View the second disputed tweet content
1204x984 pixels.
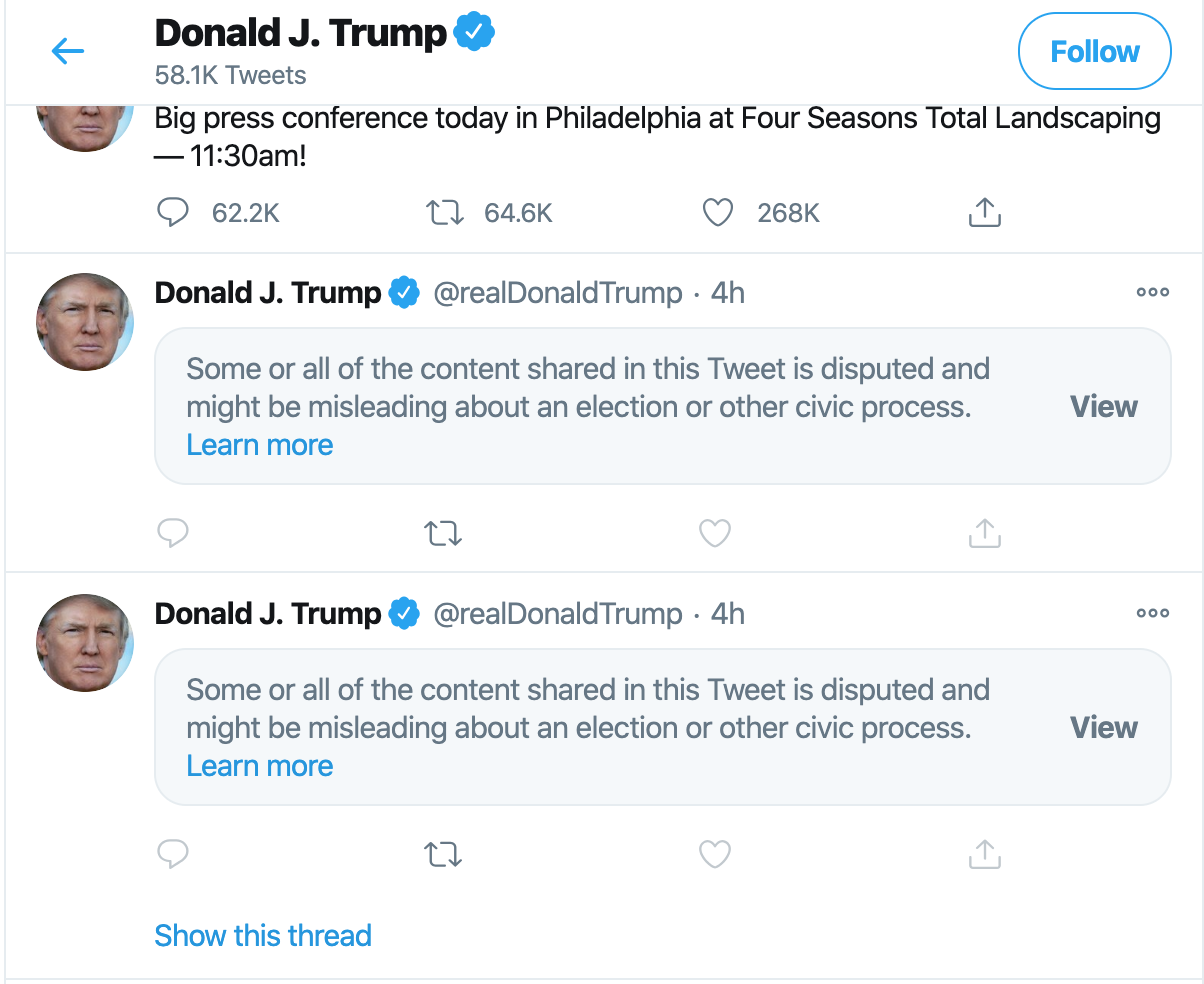pyautogui.click(x=1103, y=728)
